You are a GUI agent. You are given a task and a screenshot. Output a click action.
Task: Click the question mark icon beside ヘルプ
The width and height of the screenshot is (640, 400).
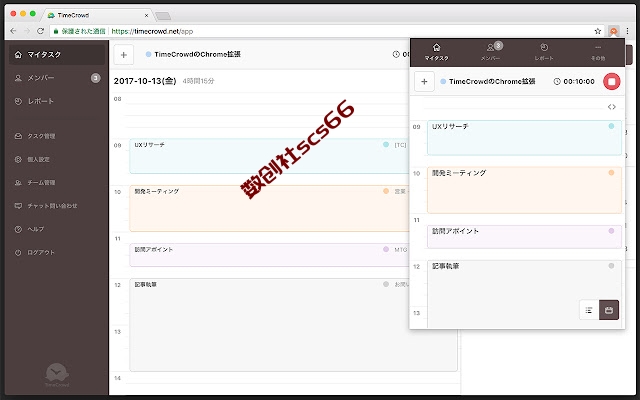(18, 229)
